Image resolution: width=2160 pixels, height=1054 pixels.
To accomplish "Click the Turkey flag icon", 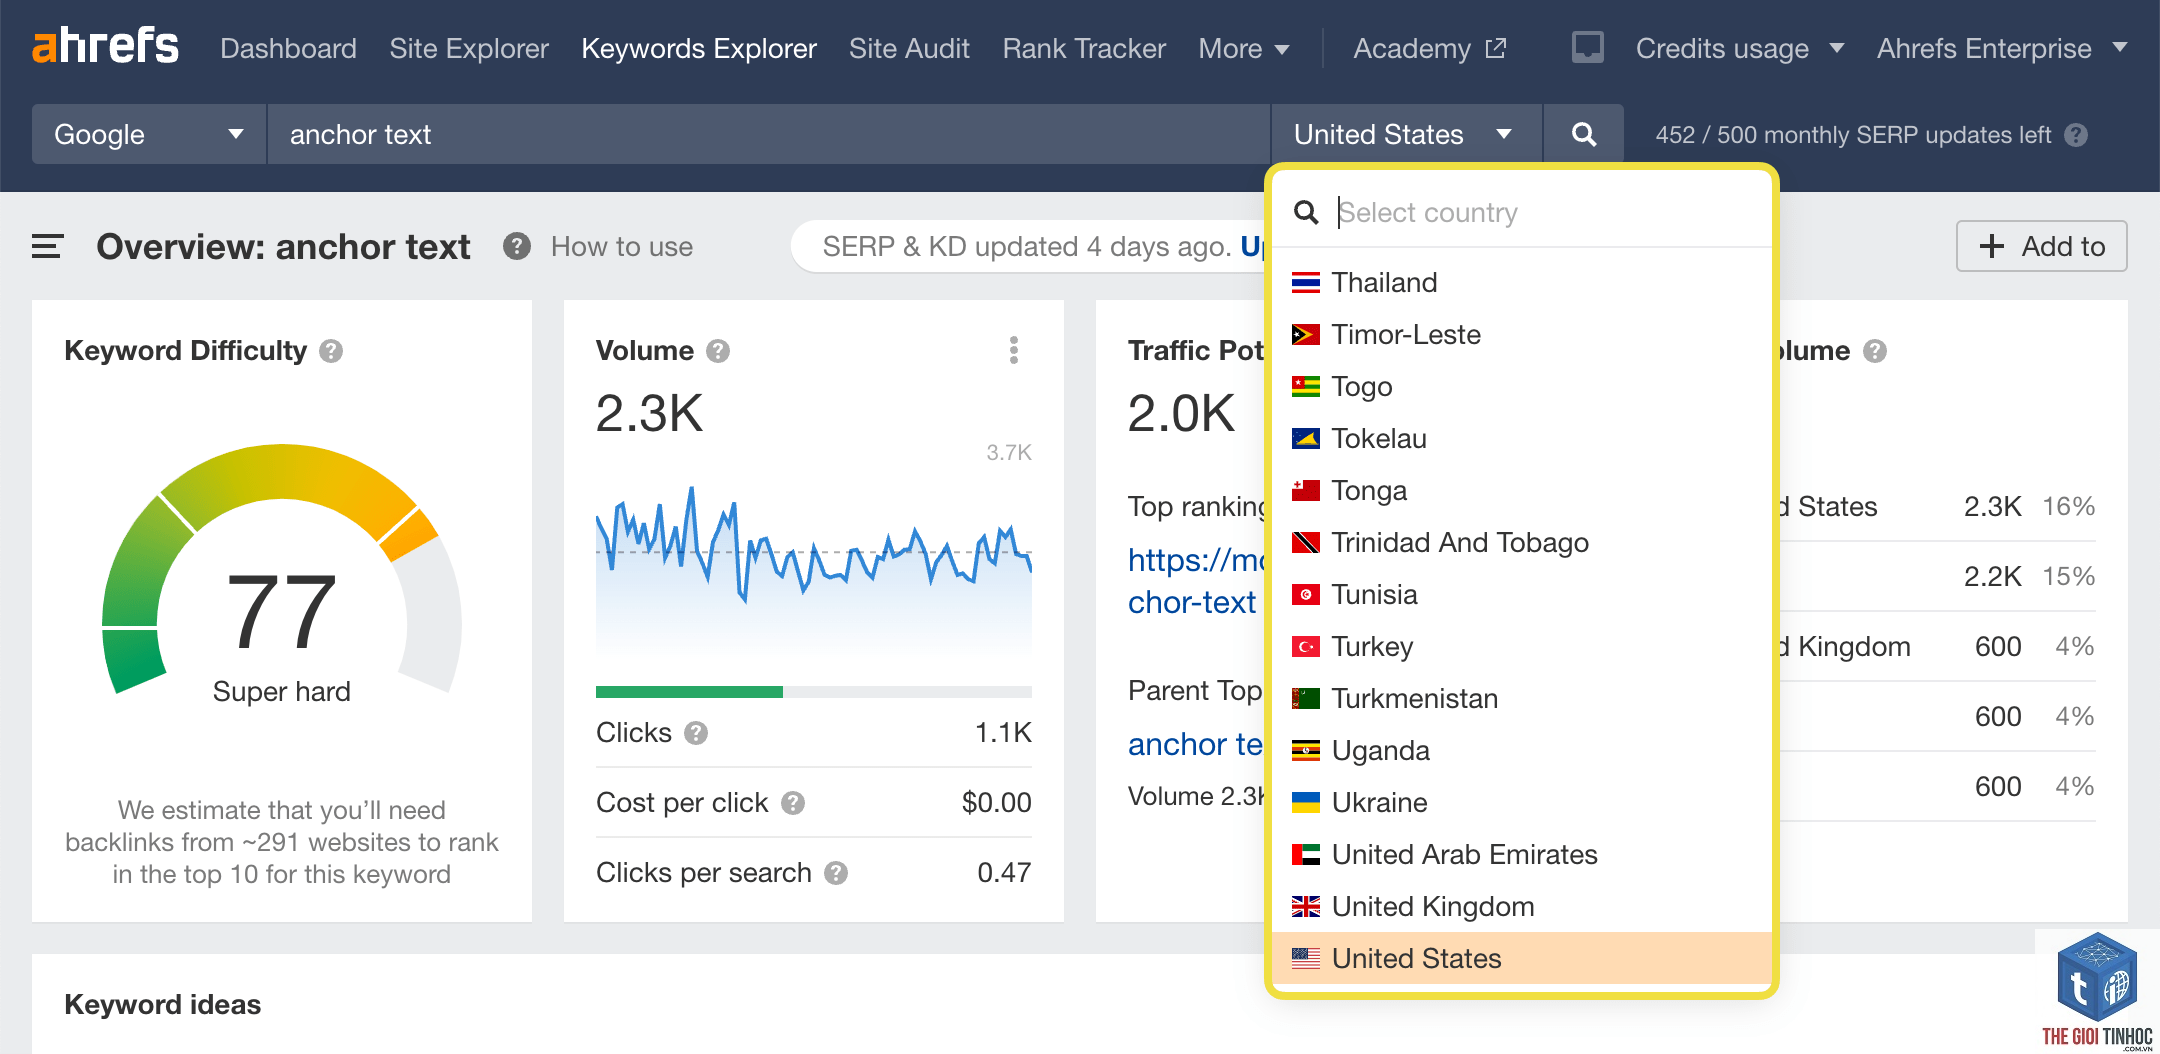I will tap(1305, 647).
